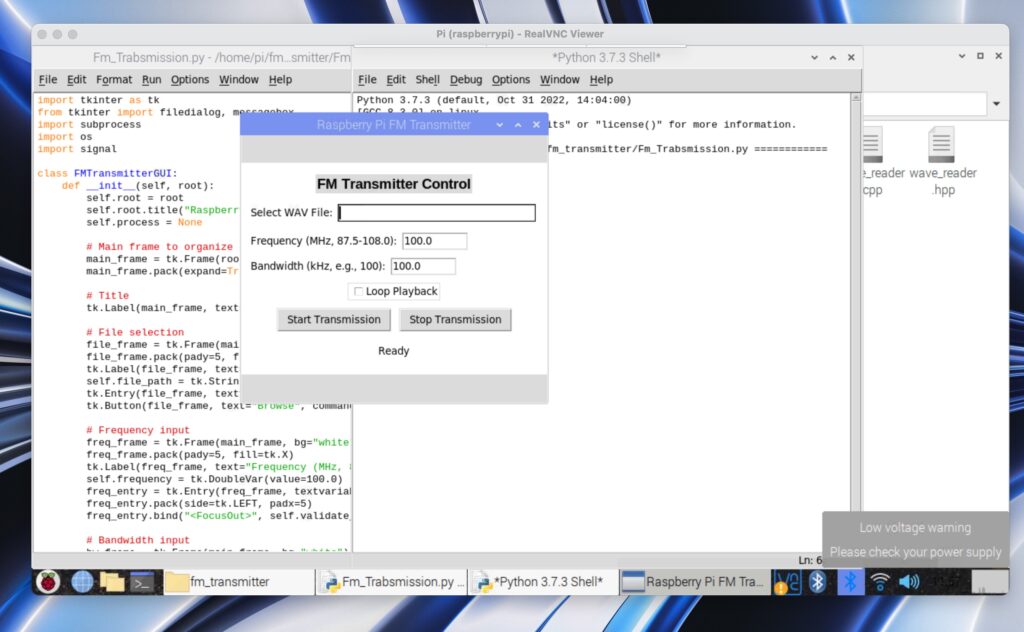This screenshot has width=1024, height=632.
Task: Click inside the Select WAV File field
Action: click(x=435, y=212)
